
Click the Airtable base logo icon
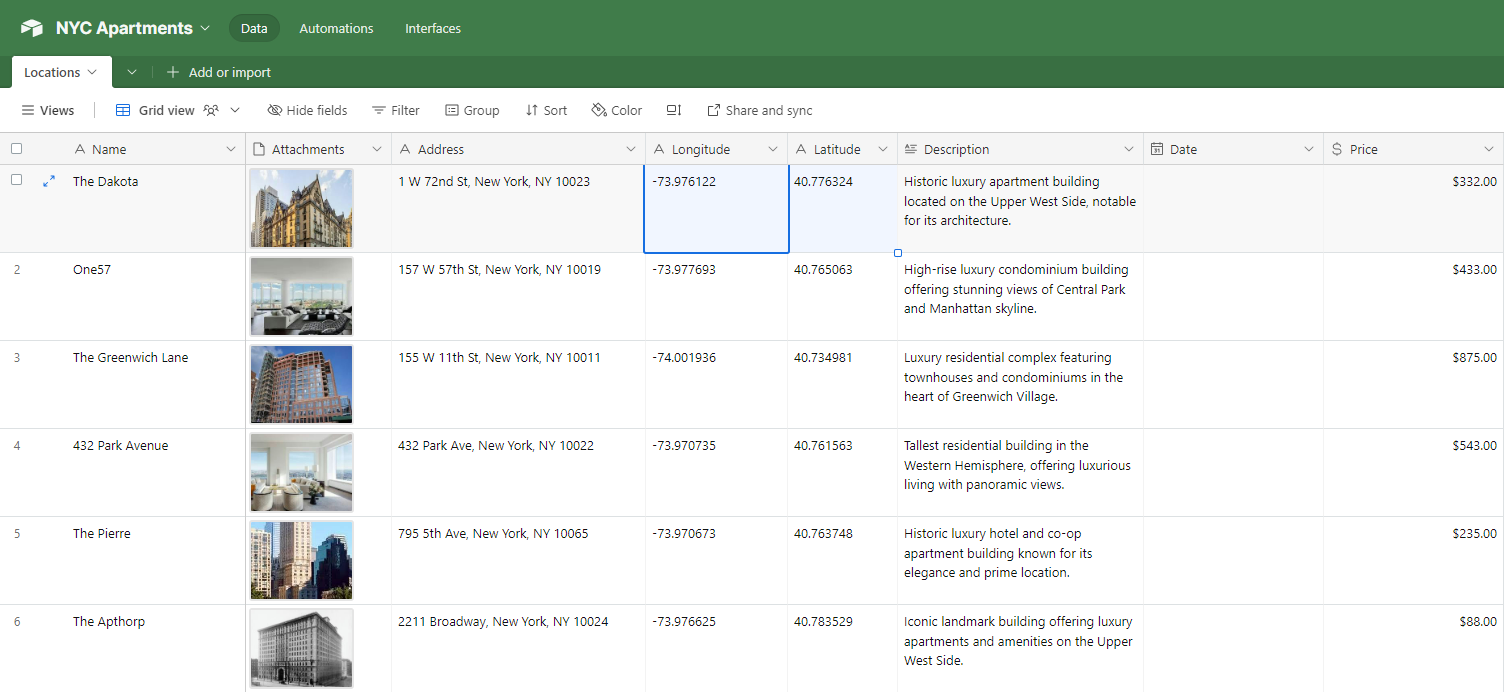point(32,28)
